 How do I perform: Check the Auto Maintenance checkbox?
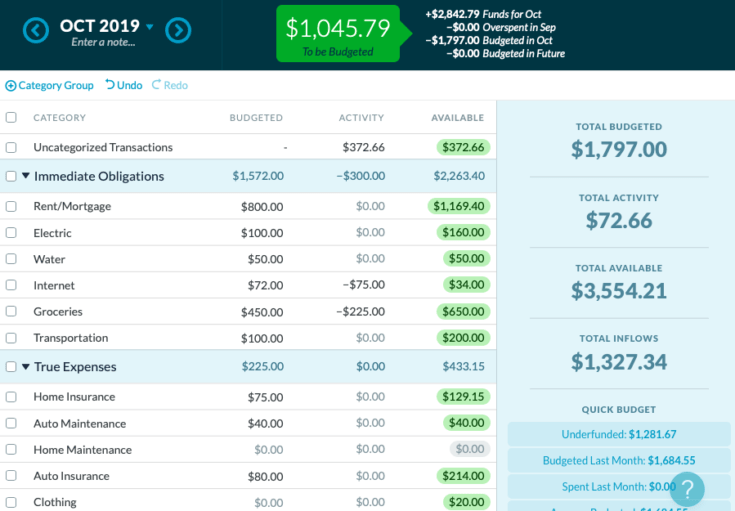click(11, 423)
